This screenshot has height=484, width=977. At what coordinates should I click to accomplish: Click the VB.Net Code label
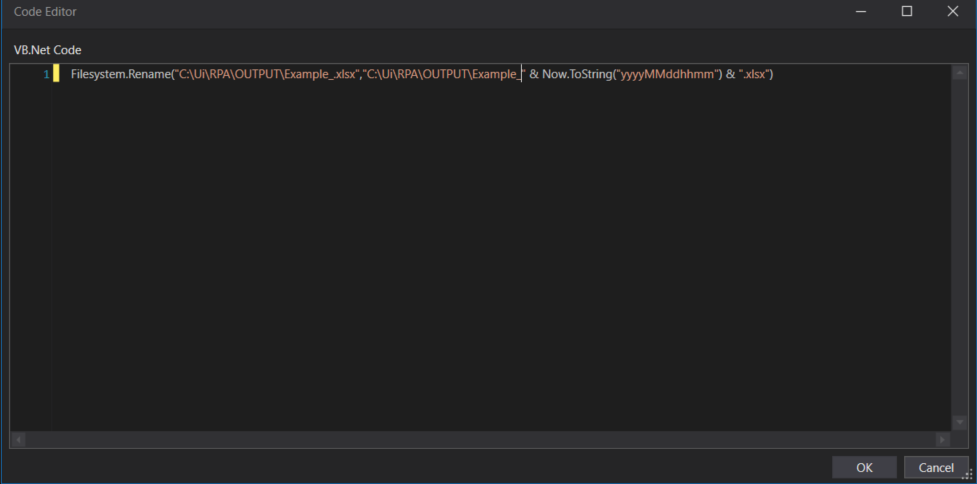point(47,50)
